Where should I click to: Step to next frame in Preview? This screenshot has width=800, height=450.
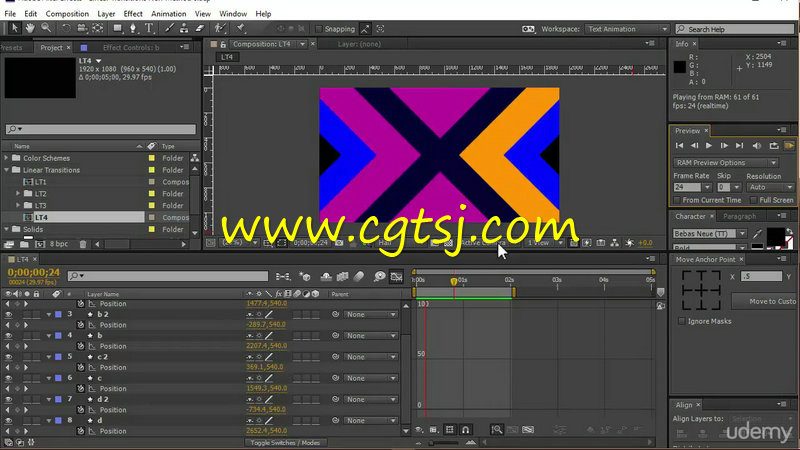pos(724,146)
